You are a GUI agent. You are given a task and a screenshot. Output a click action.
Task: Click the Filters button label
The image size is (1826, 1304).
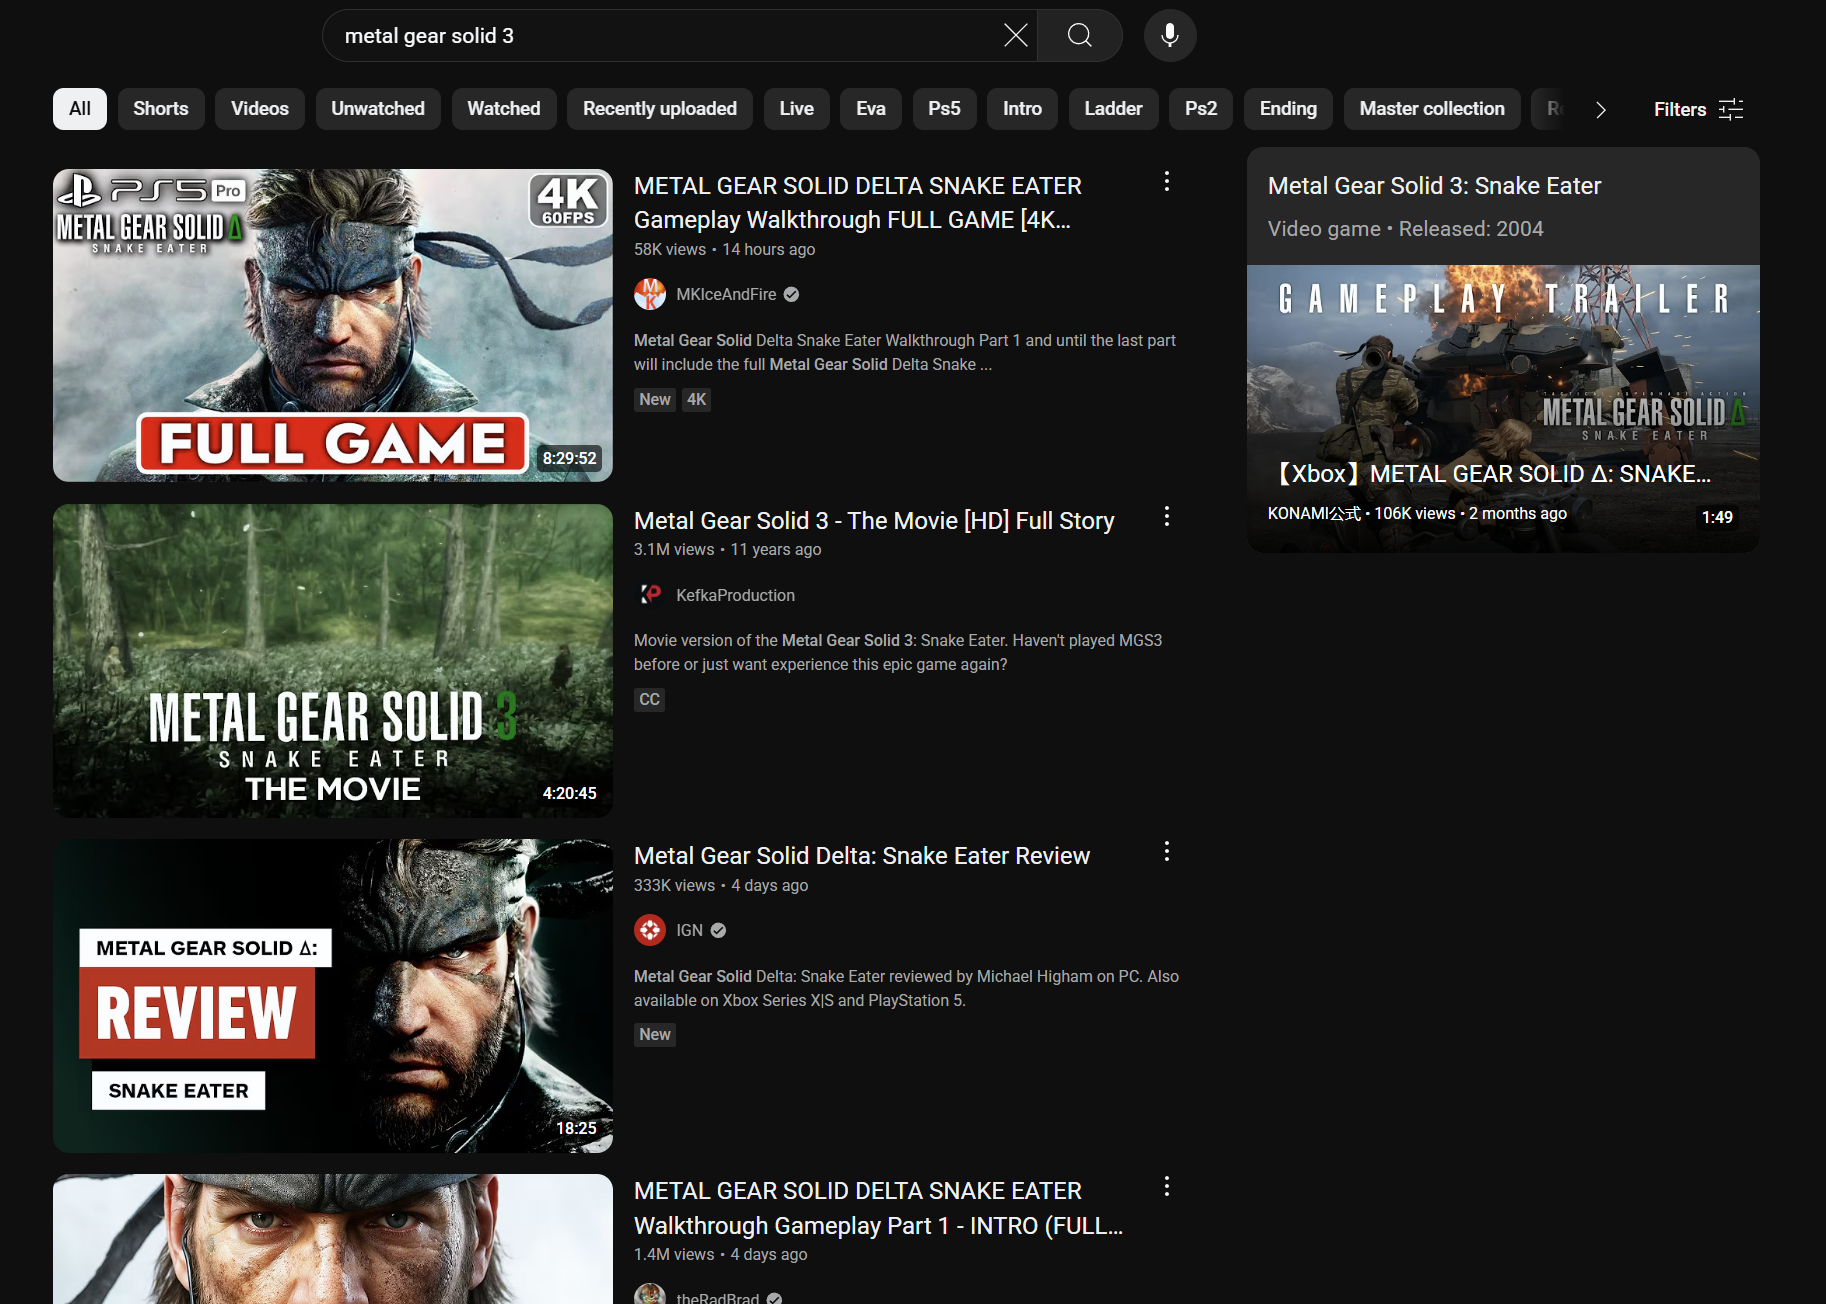coord(1680,109)
